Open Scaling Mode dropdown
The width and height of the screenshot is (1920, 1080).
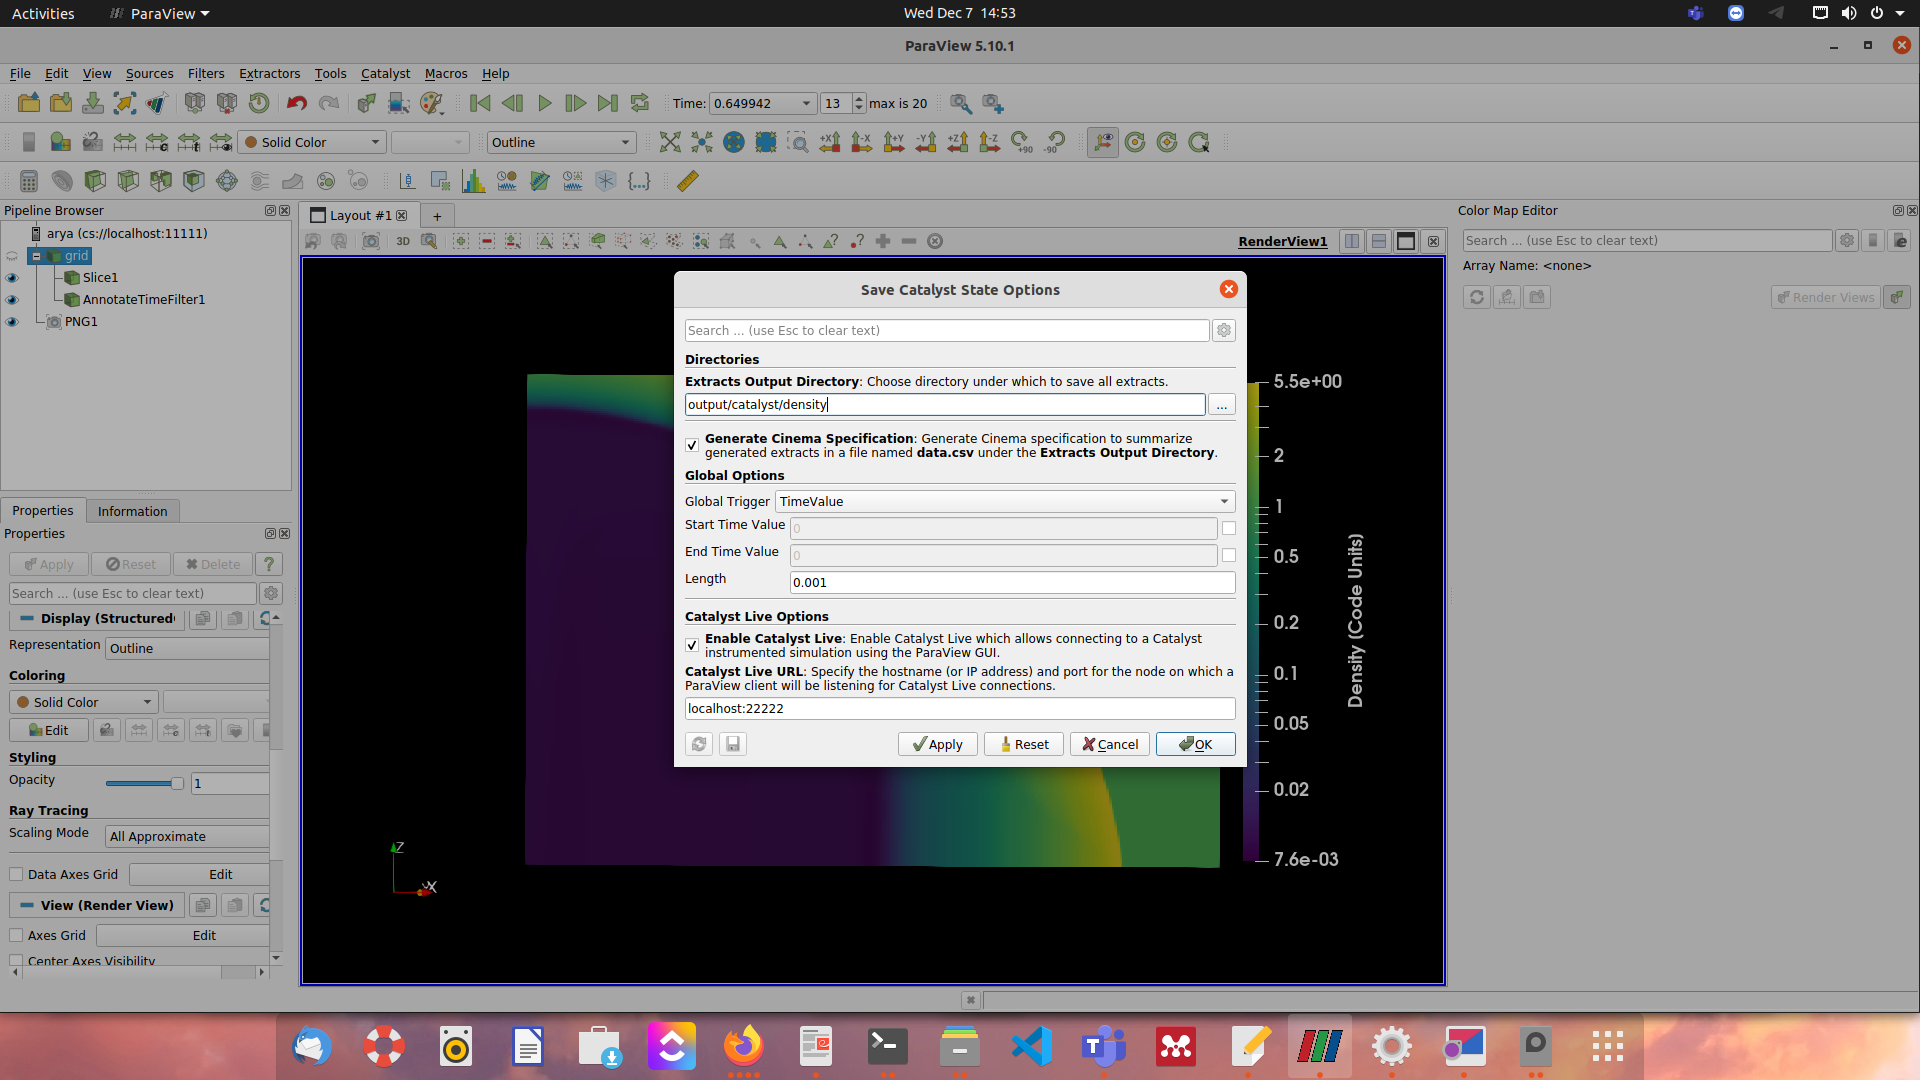click(x=187, y=836)
